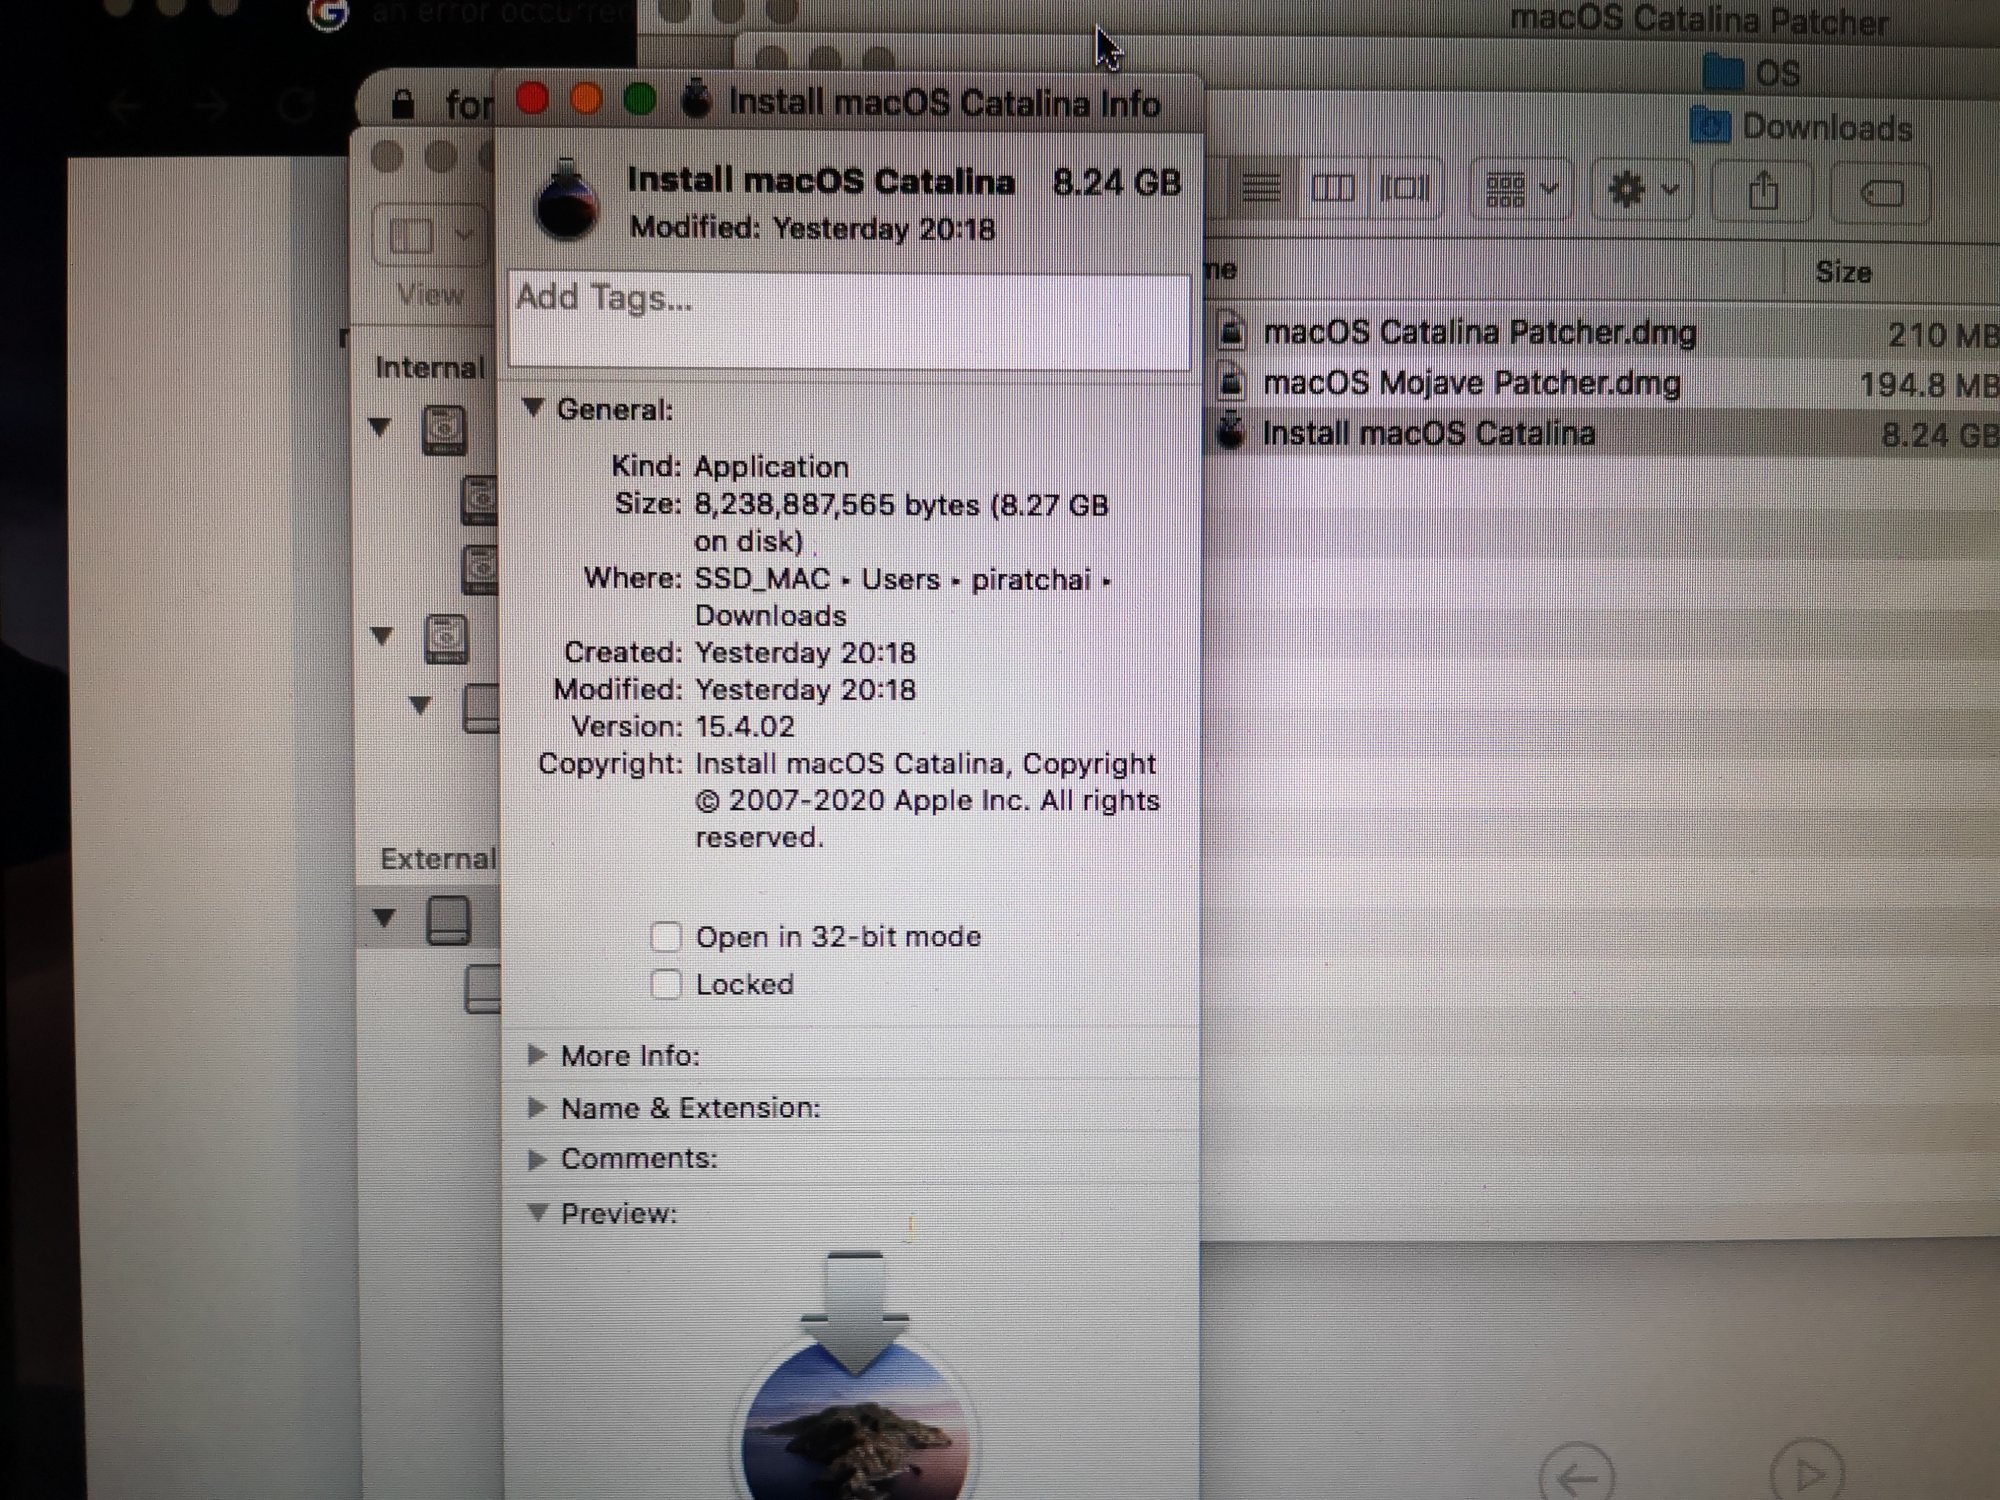Tick the Locked checkbox

[666, 985]
